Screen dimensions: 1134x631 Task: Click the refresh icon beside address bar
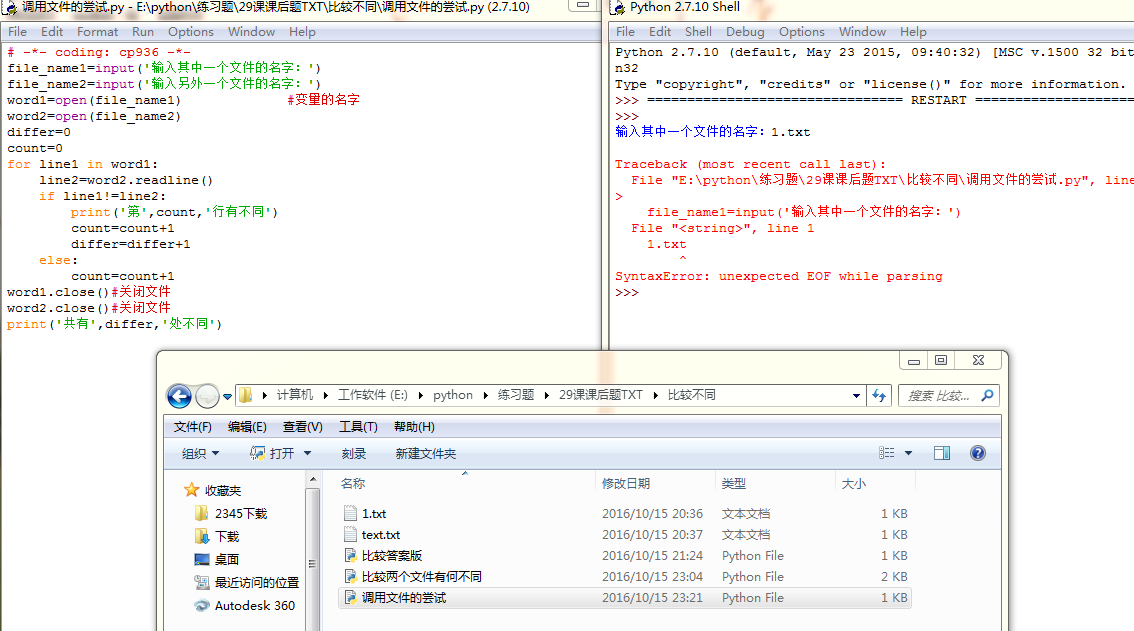pyautogui.click(x=879, y=395)
